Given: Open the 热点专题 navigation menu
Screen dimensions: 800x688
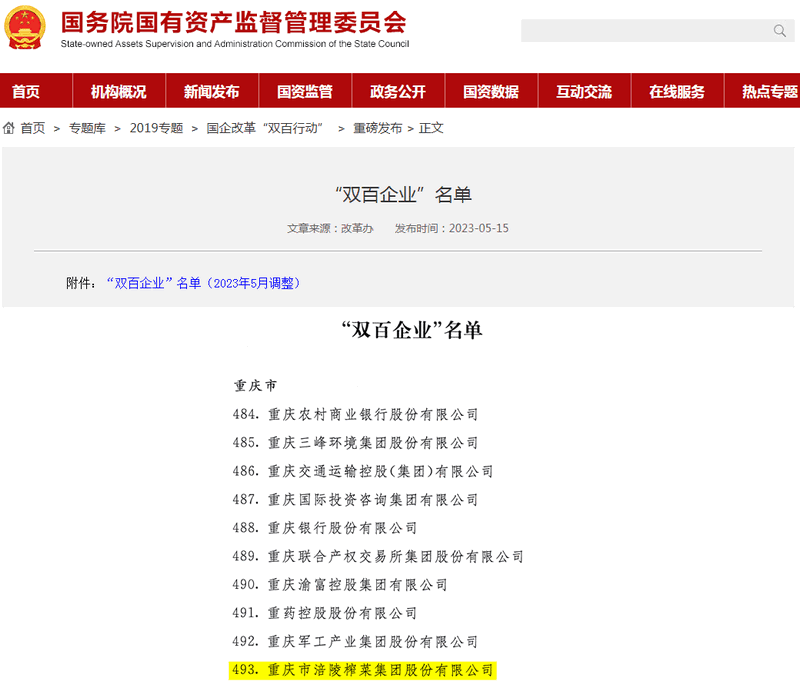Looking at the screenshot, I should click(762, 91).
